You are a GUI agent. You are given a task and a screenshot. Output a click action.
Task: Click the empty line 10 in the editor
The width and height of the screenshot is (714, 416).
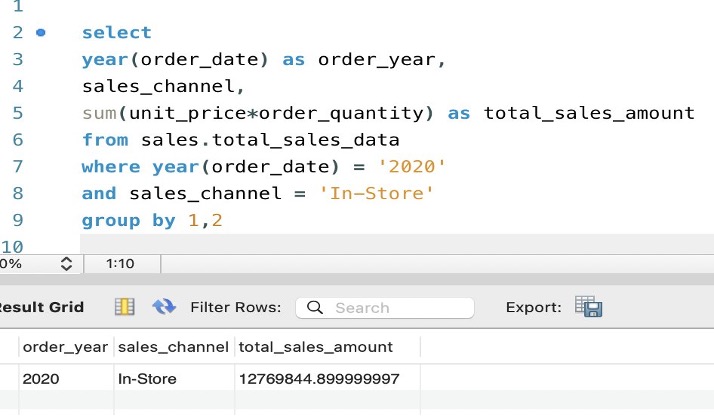[x=397, y=245]
